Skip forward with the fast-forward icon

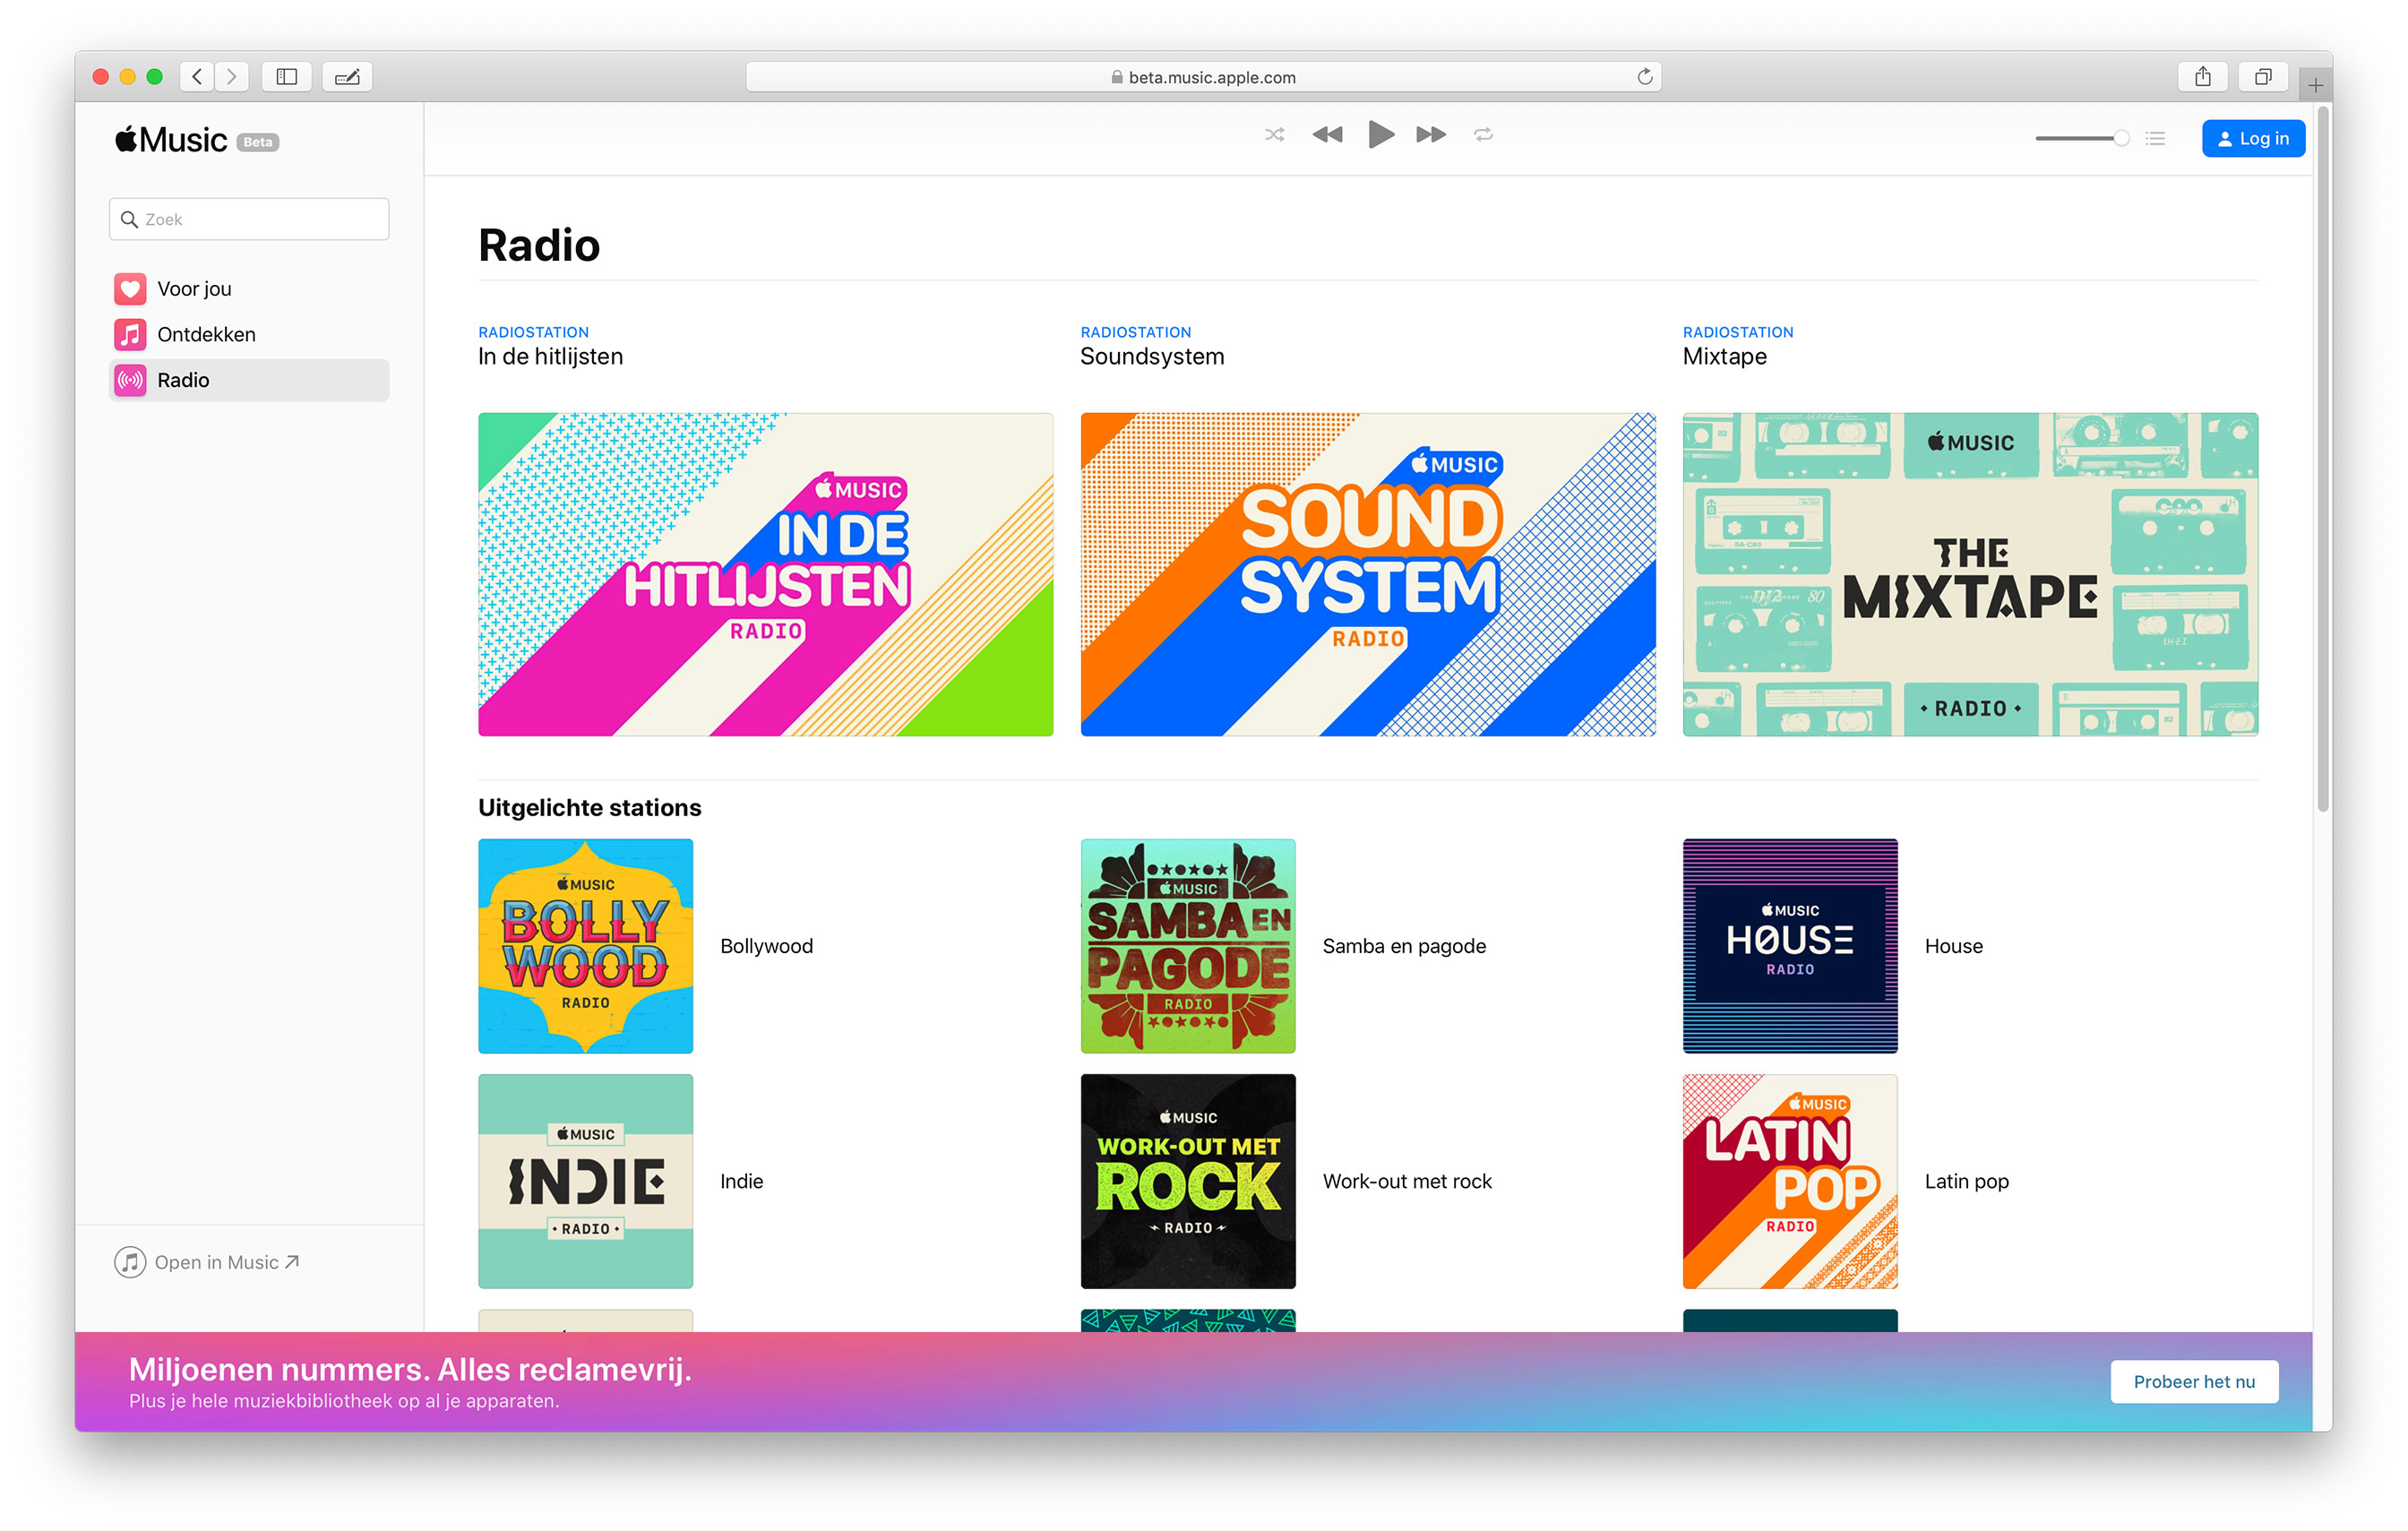[x=1431, y=134]
